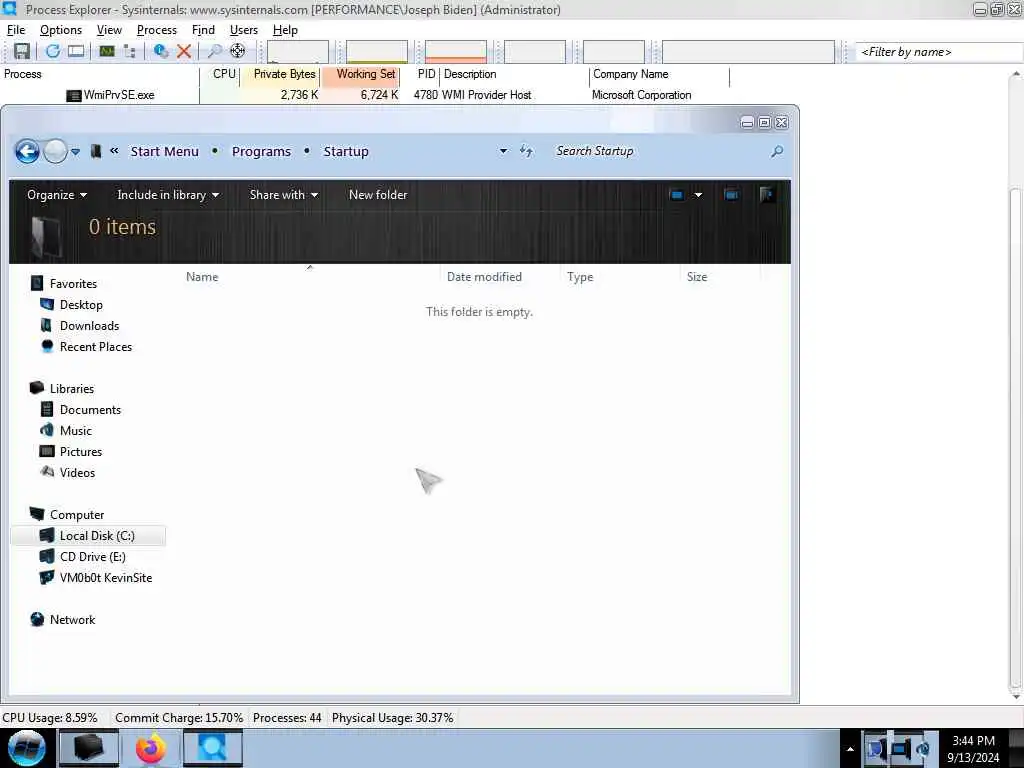This screenshot has height=768, width=1024.
Task: Click the red Kill Process icon
Action: click(184, 51)
